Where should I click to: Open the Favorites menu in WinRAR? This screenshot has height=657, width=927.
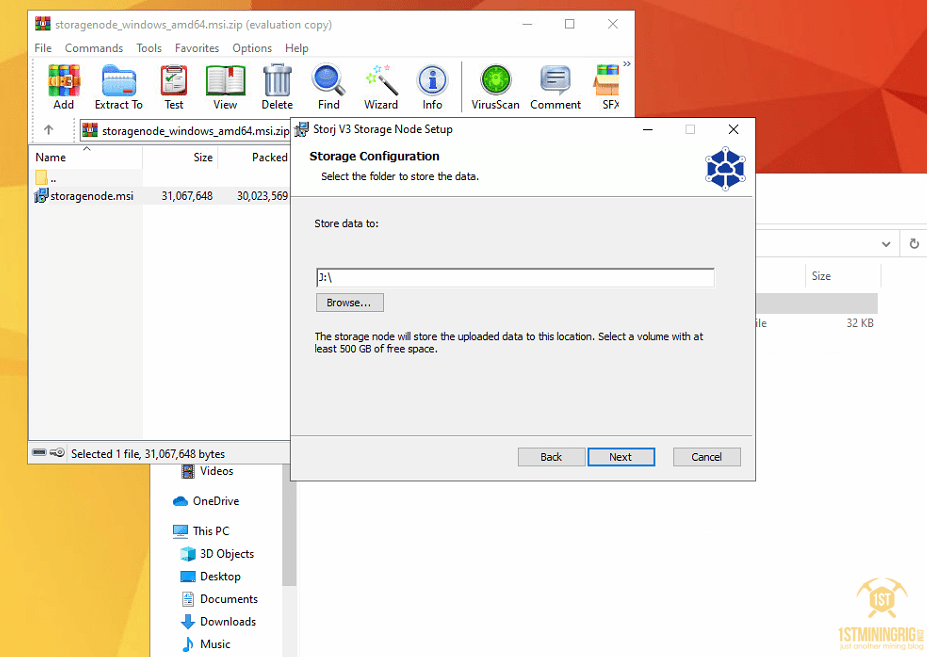pos(197,48)
